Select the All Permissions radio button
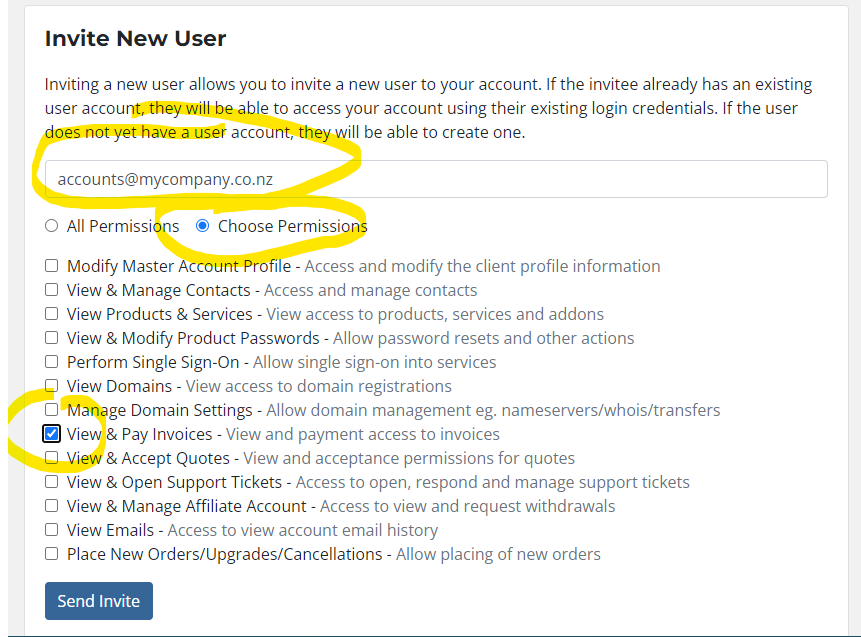The image size is (861, 637). [x=52, y=226]
